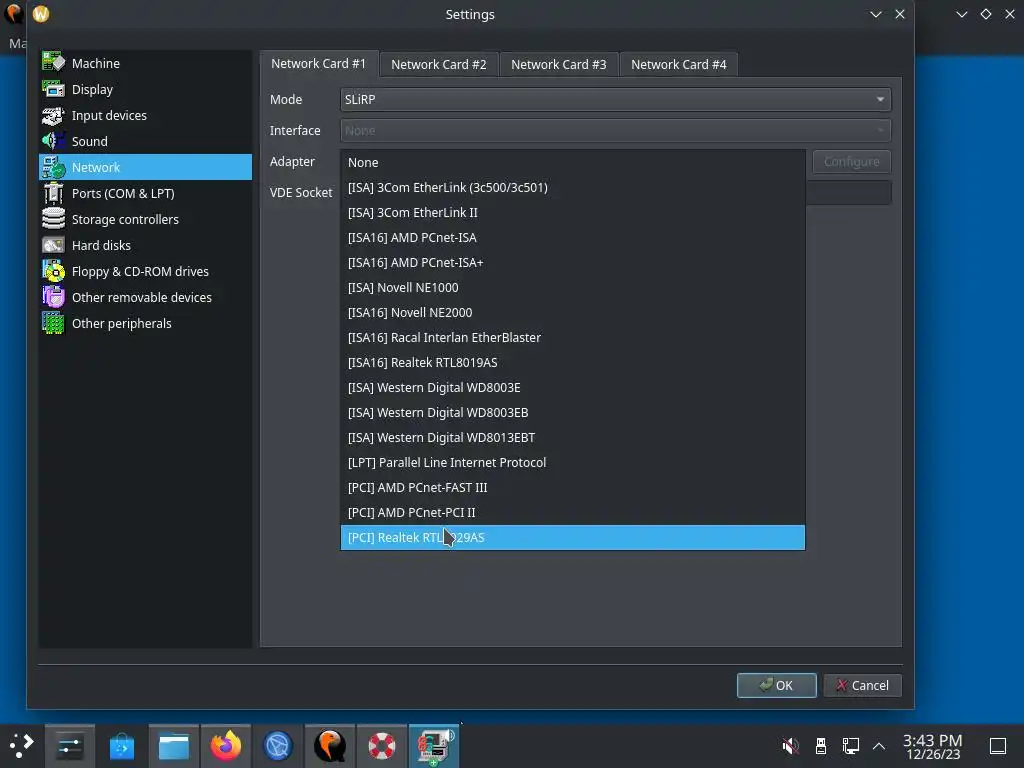Image resolution: width=1024 pixels, height=768 pixels.
Task: Select the Input devices category icon
Action: (54, 115)
